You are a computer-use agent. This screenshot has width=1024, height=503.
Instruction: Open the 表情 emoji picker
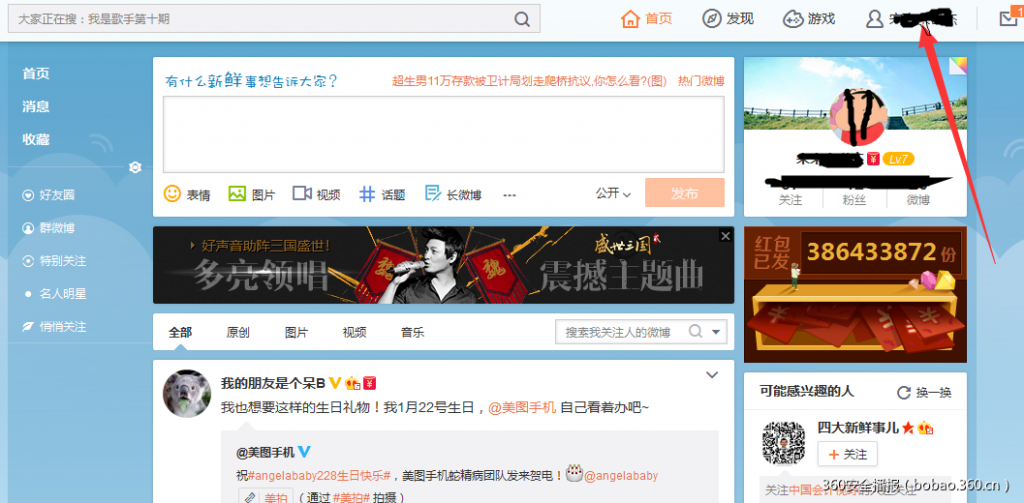point(173,193)
